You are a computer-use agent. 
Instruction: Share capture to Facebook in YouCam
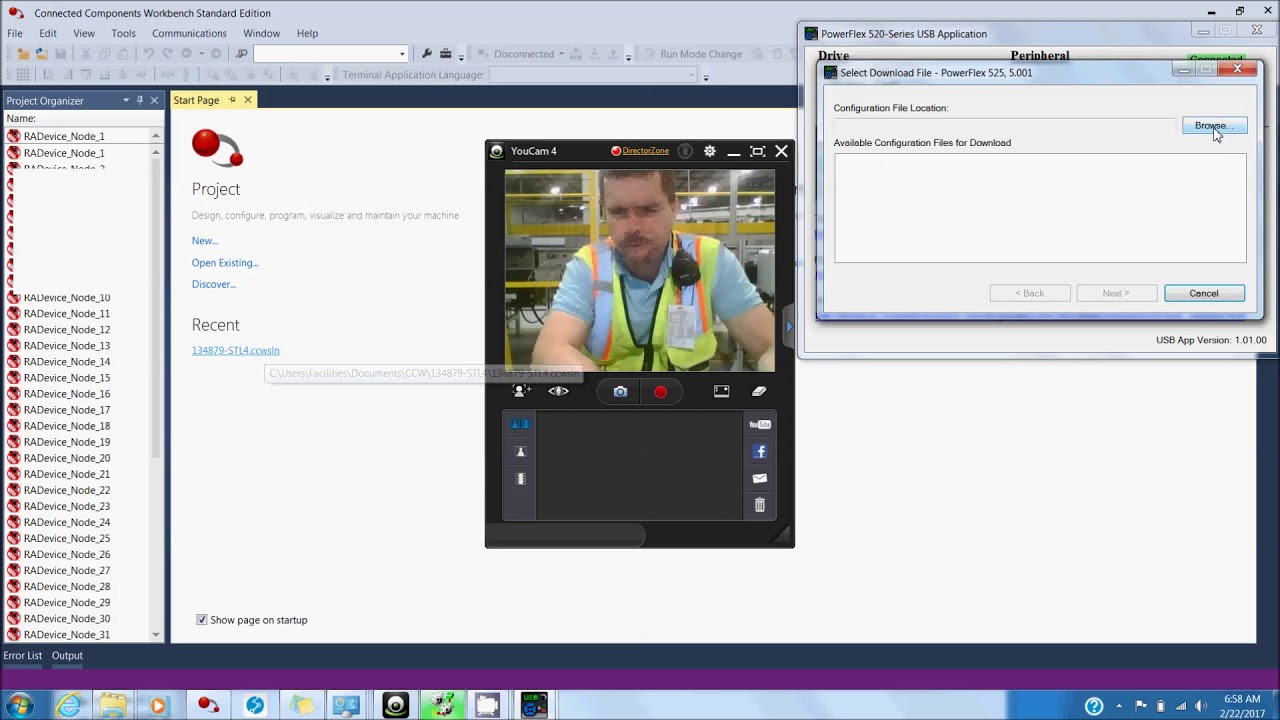(x=760, y=451)
